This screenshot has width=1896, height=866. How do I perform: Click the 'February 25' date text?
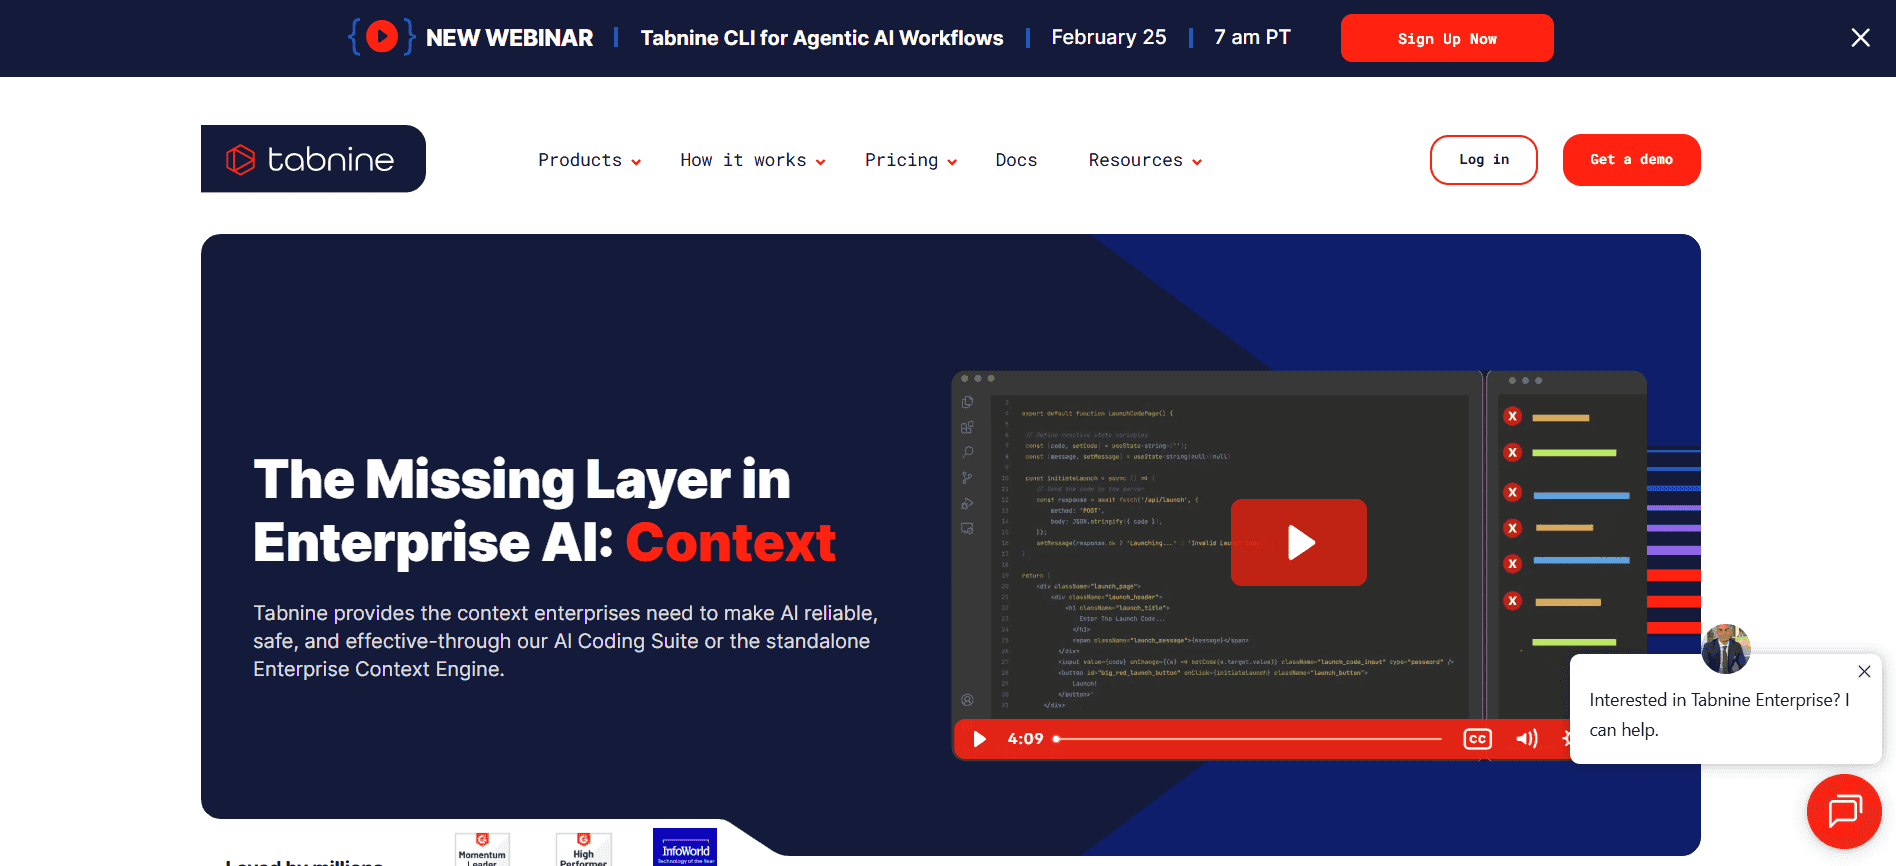click(x=1109, y=37)
